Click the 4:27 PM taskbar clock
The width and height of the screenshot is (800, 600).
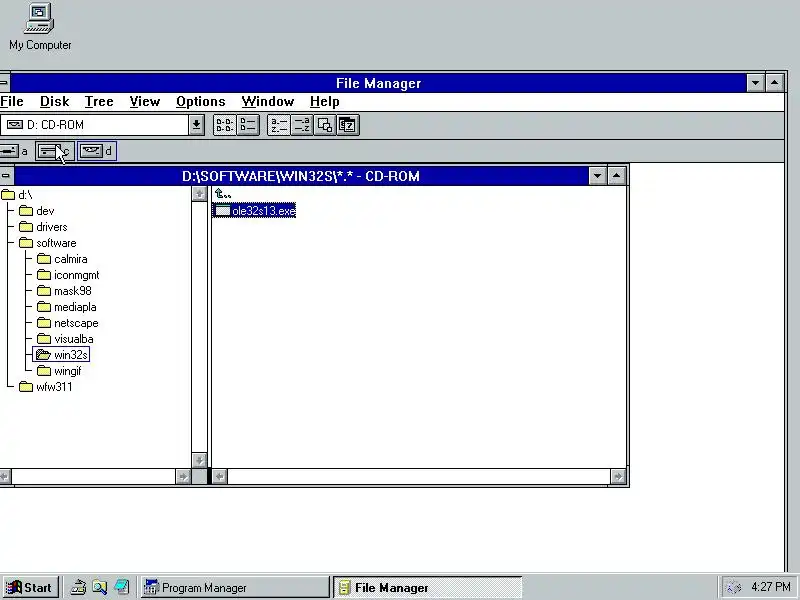(770, 587)
